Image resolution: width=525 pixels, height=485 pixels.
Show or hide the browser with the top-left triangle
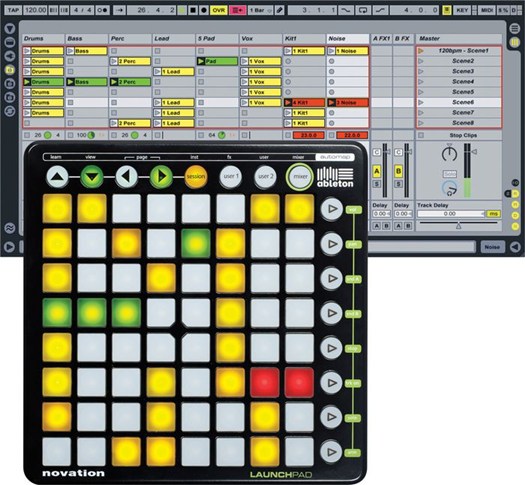pyautogui.click(x=10, y=28)
